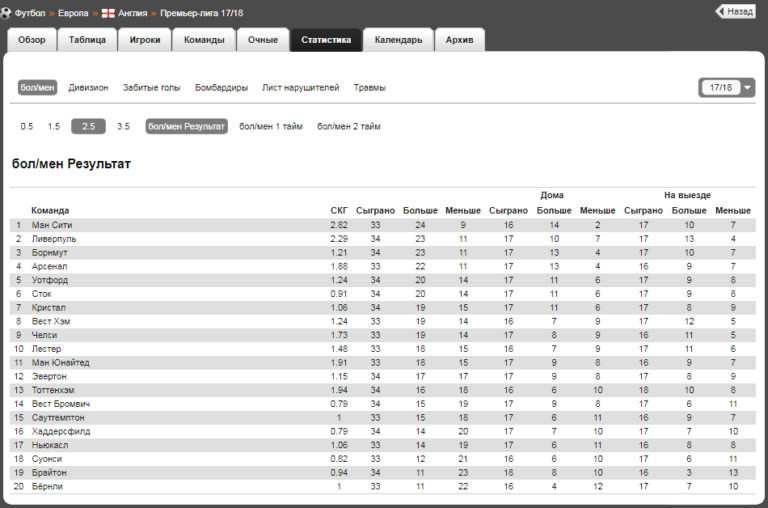Open the Травмы section

click(369, 88)
